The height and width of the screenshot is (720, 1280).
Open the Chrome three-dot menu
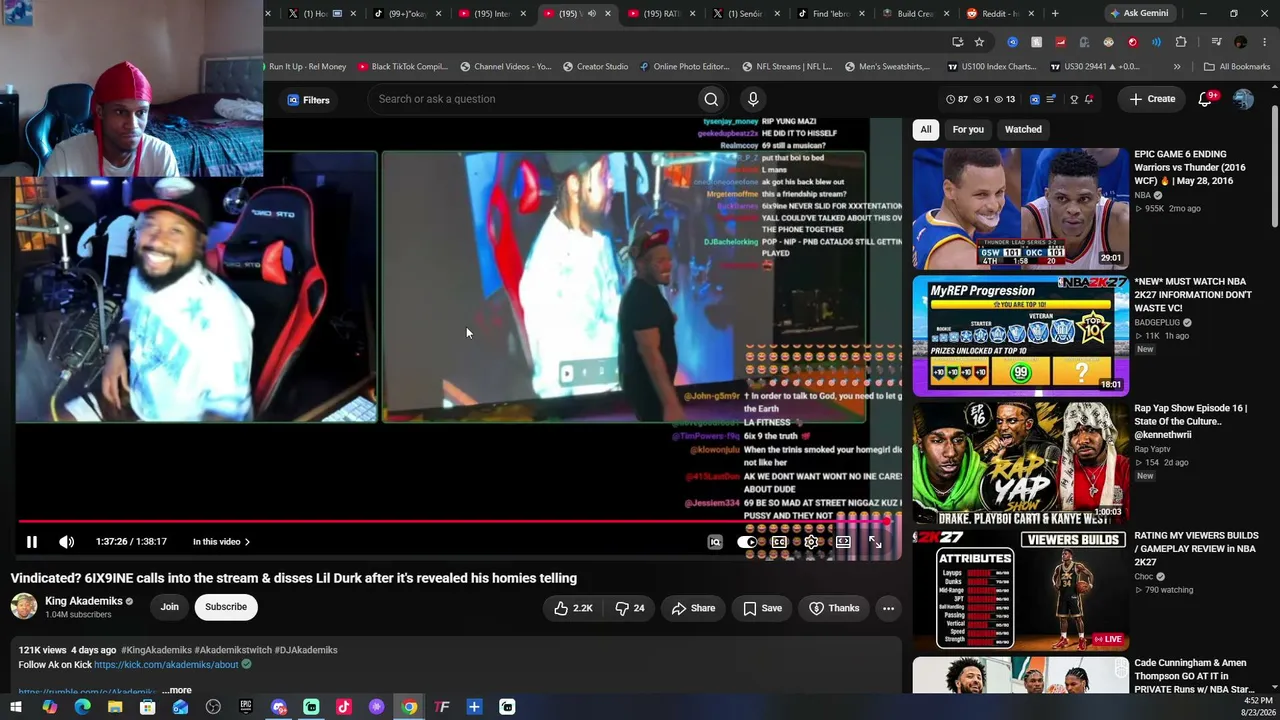tap(1264, 42)
